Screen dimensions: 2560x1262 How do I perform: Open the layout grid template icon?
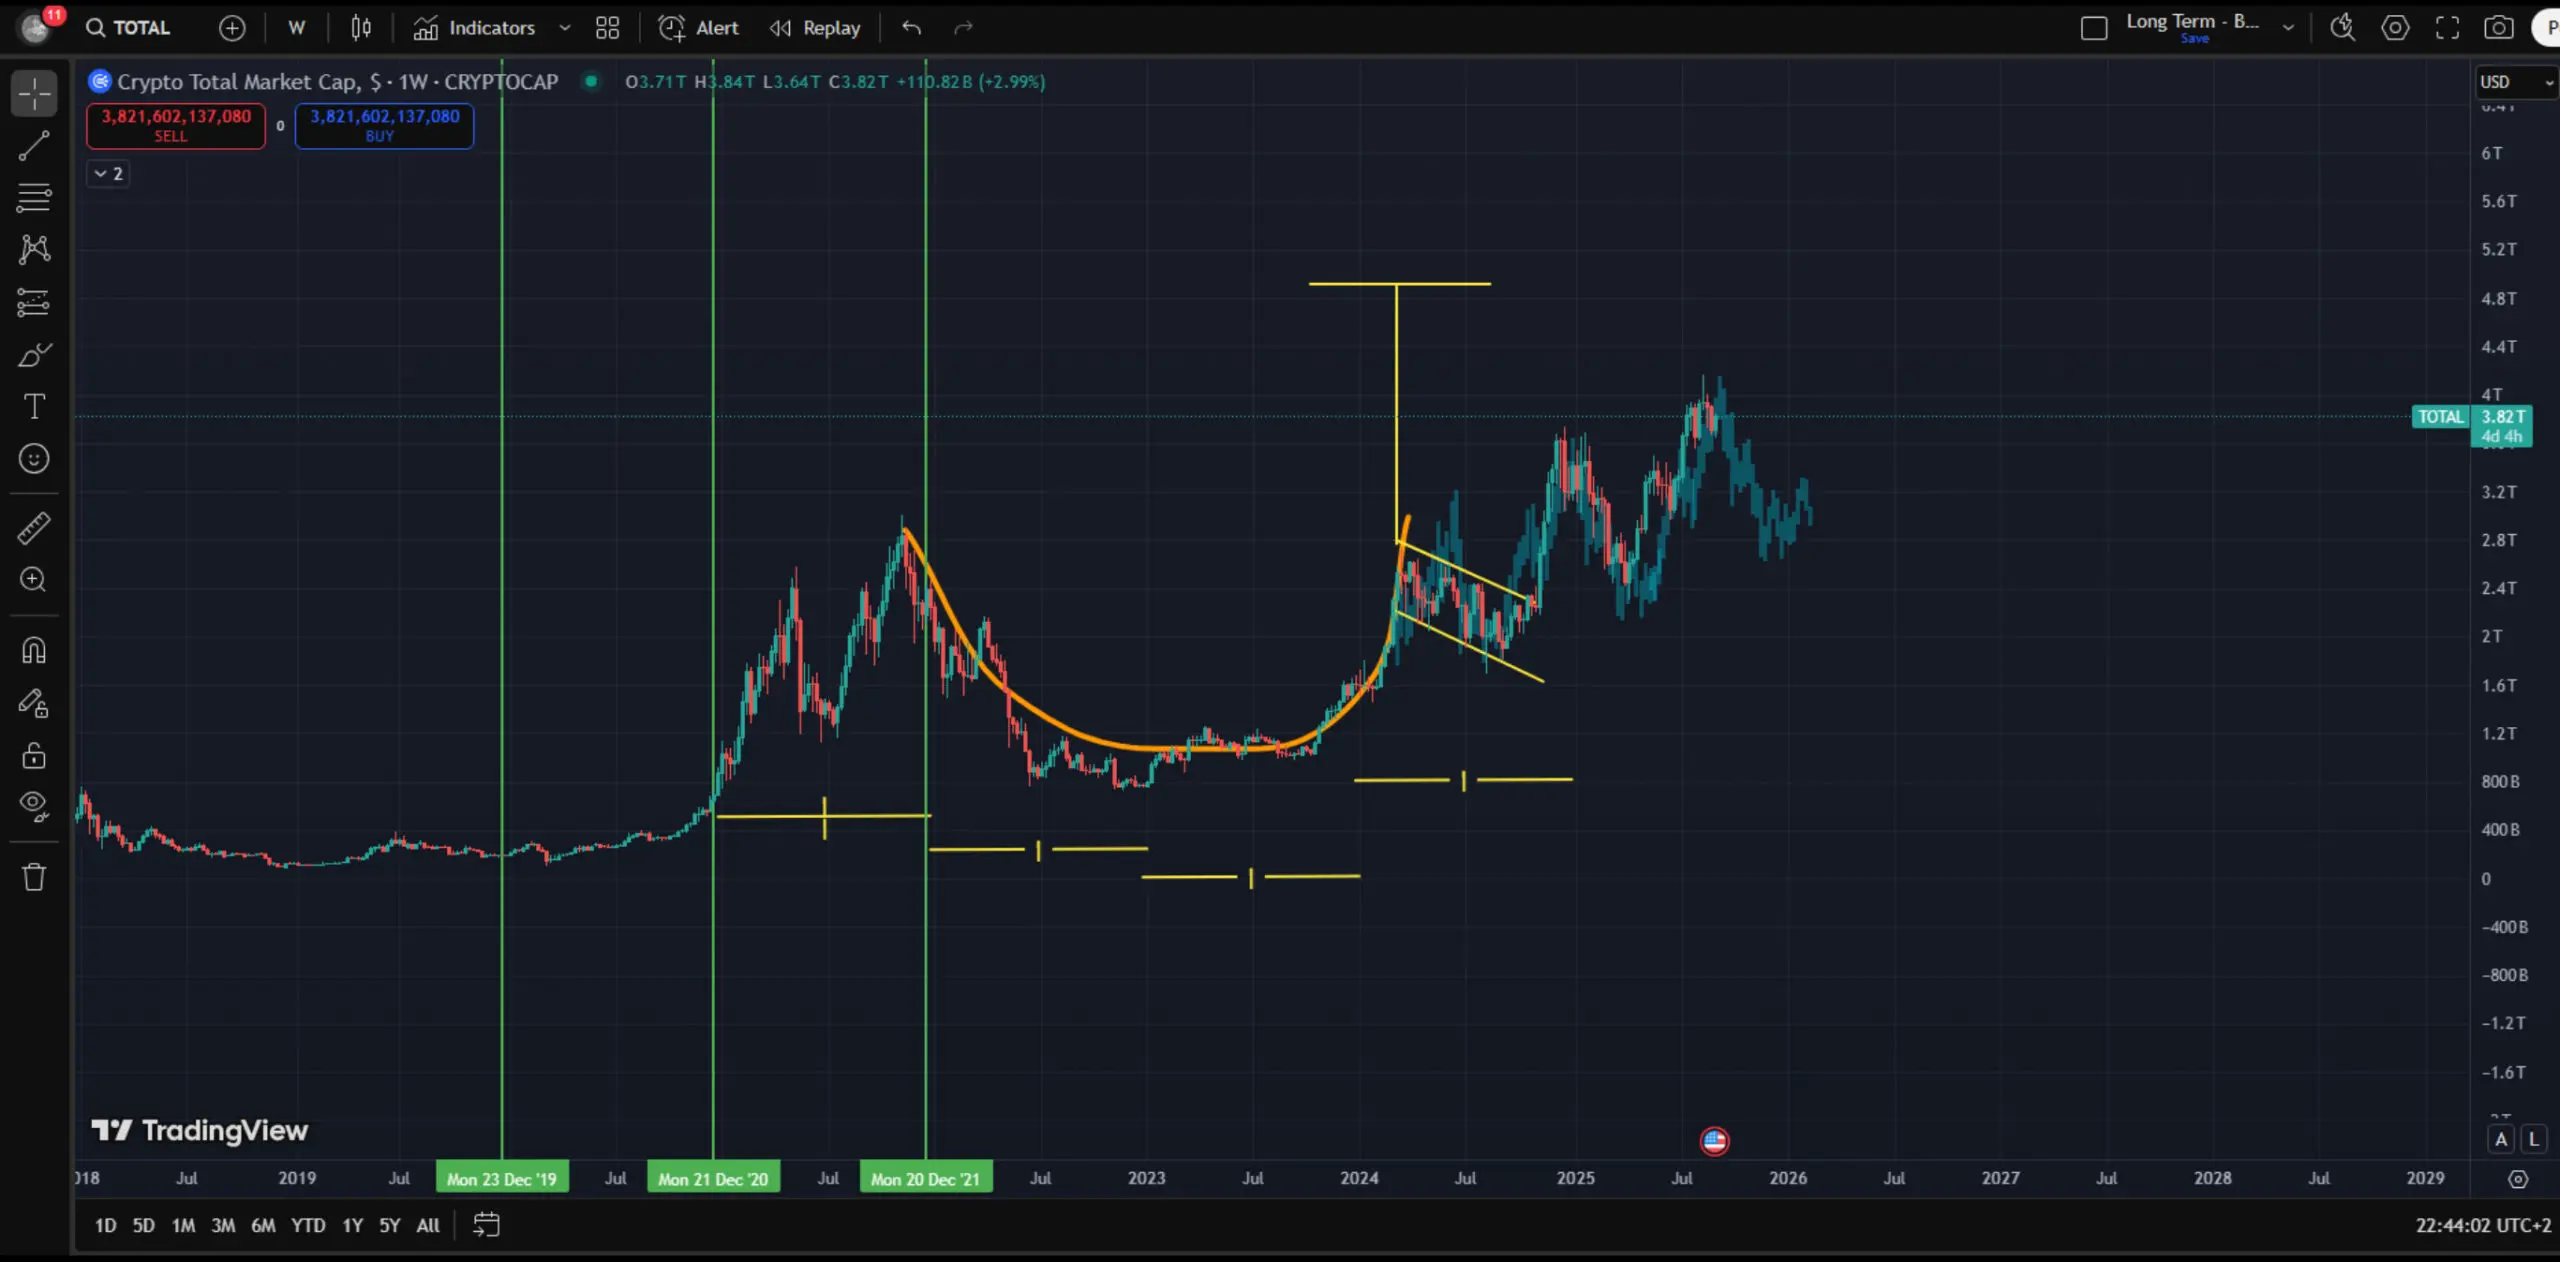607,28
